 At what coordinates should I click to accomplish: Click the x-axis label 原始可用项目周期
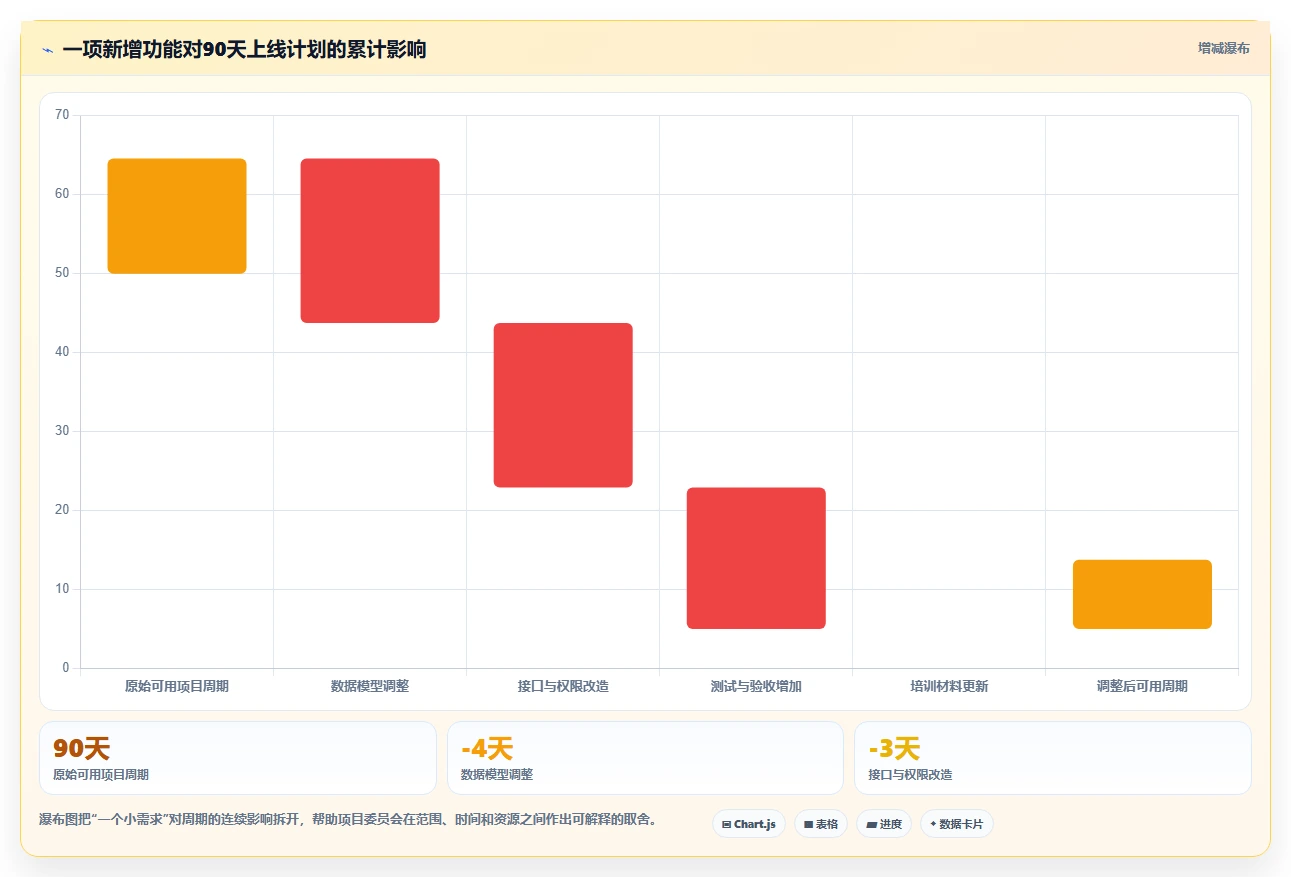(177, 686)
